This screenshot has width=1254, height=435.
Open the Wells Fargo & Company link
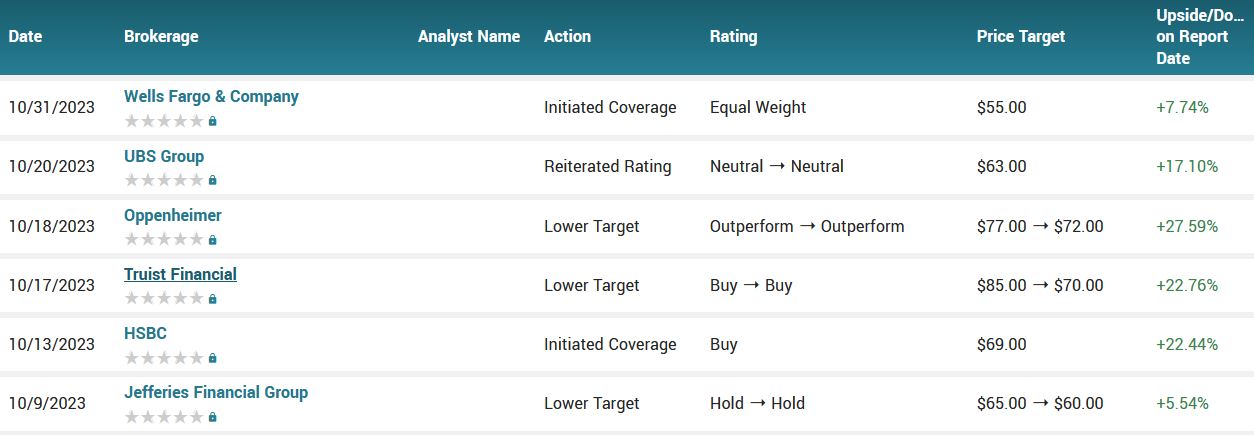(x=211, y=97)
